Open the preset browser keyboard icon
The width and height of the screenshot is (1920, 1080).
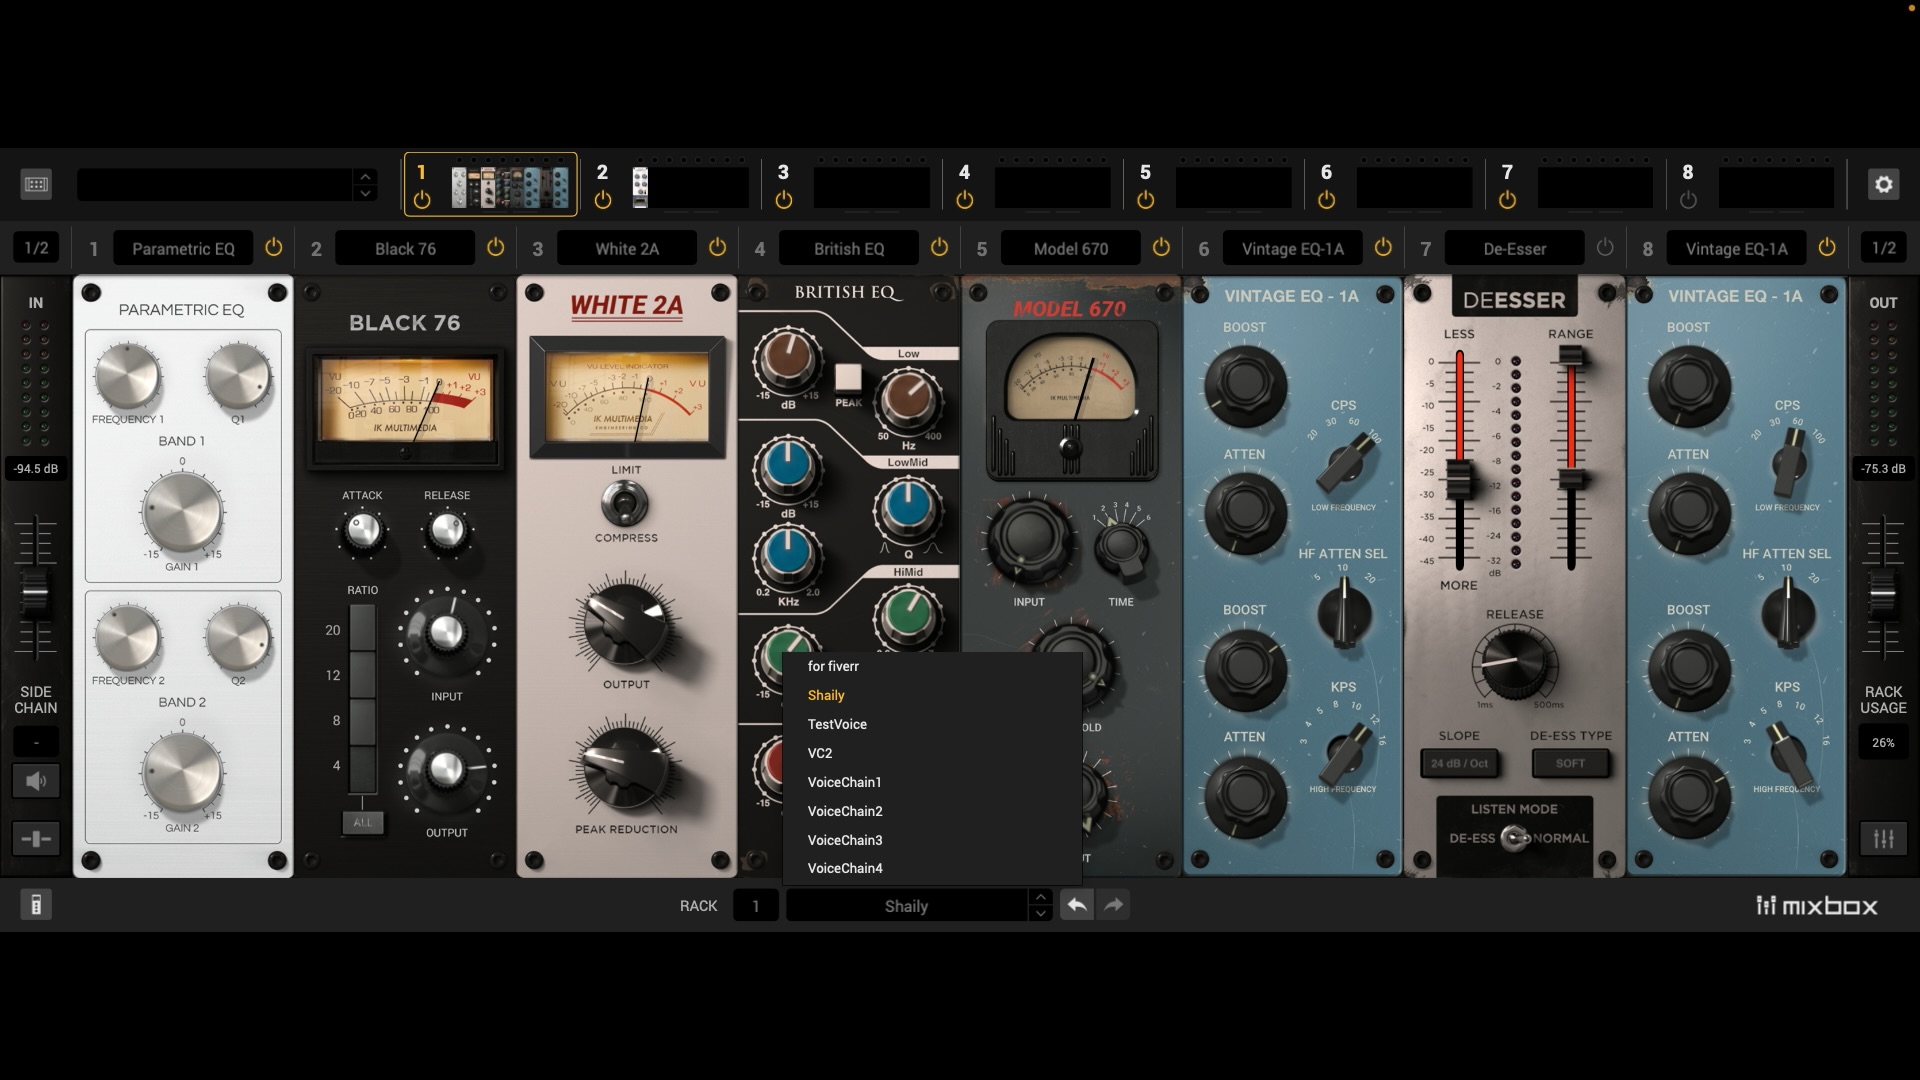coord(36,184)
